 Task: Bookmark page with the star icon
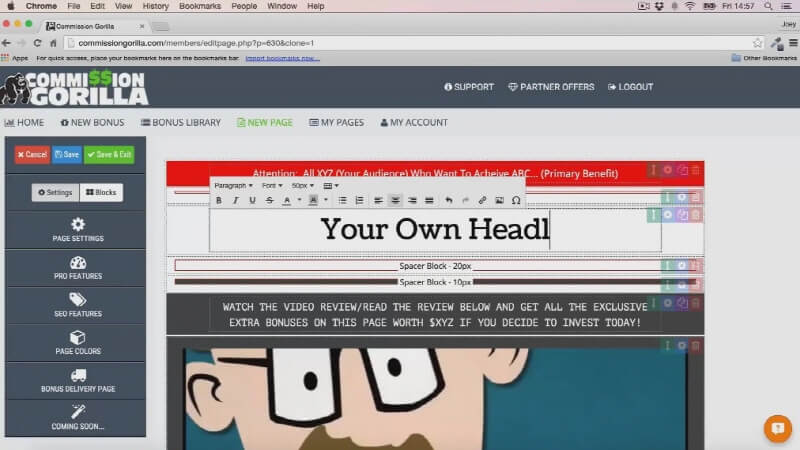pyautogui.click(x=757, y=43)
